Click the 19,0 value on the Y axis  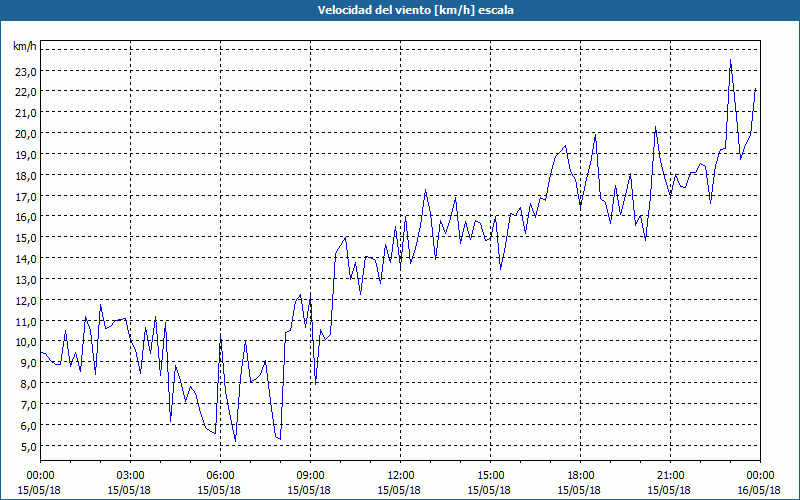tap(26, 155)
